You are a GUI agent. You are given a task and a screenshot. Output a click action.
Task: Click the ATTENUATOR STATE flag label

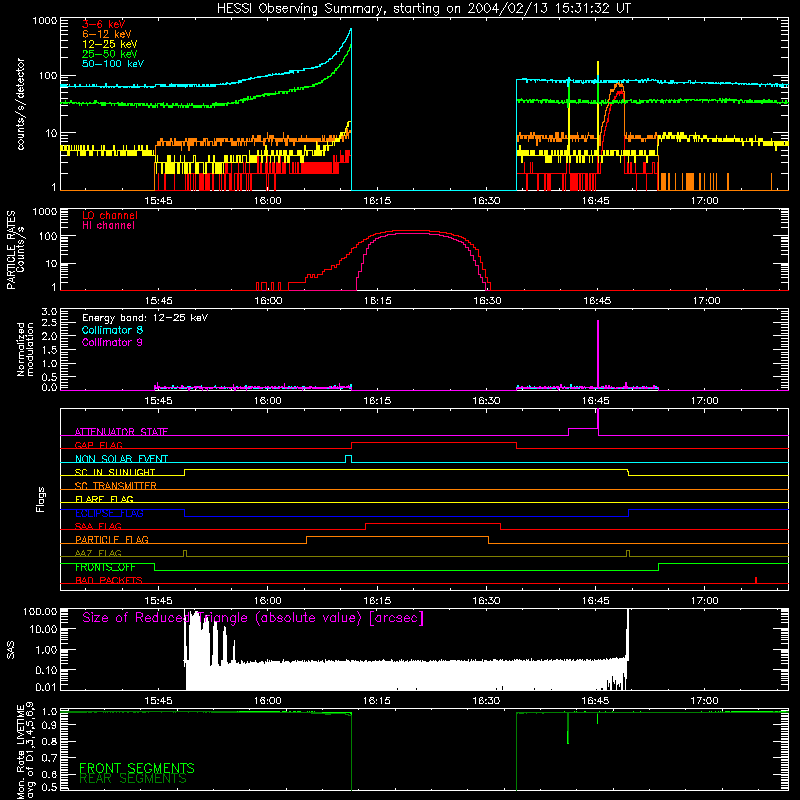click(x=121, y=432)
